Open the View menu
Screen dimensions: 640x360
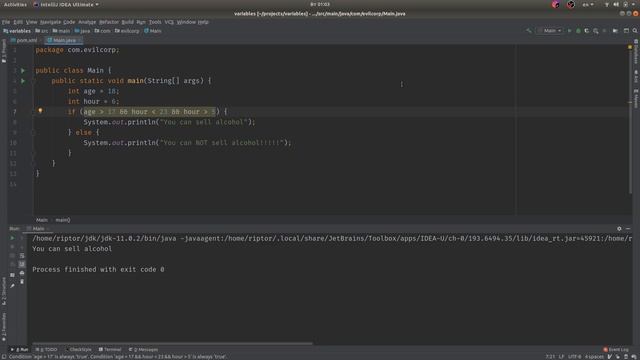point(31,22)
